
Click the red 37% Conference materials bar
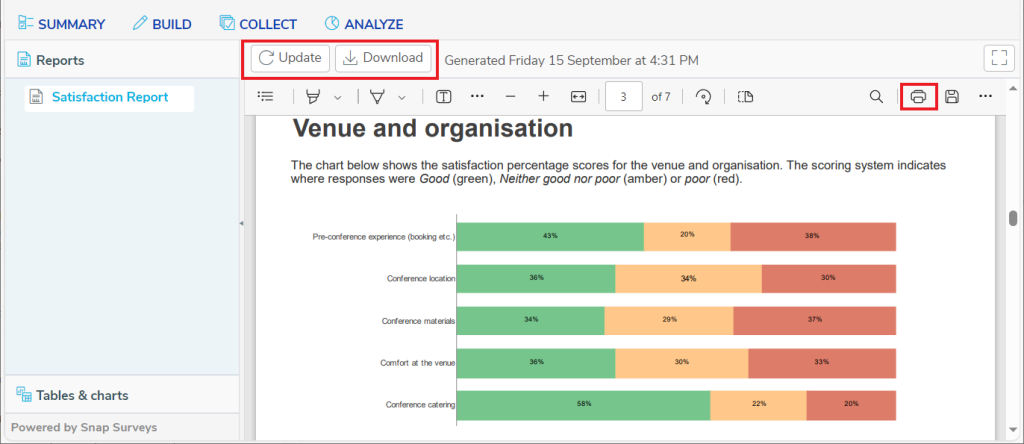tap(814, 321)
